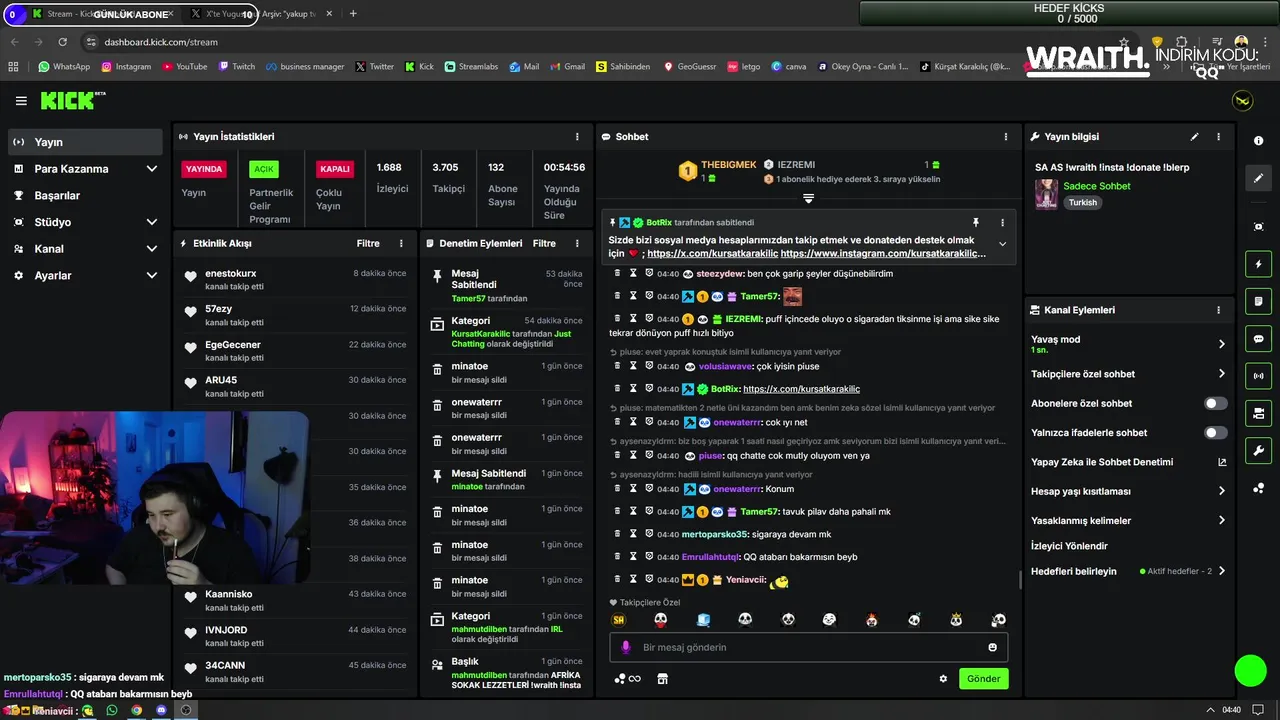Select Yayın in the left sidebar
Screen dimensions: 1280x720
(85, 142)
